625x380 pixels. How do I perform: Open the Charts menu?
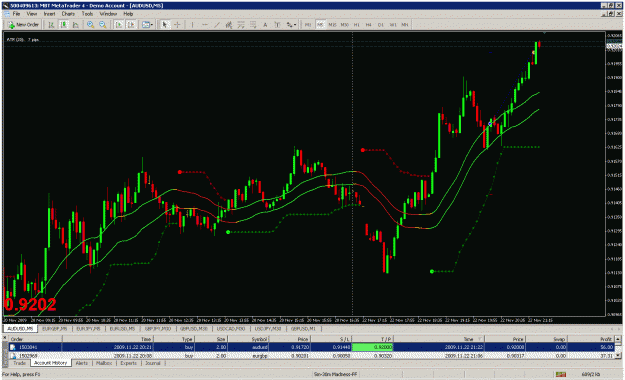point(68,14)
